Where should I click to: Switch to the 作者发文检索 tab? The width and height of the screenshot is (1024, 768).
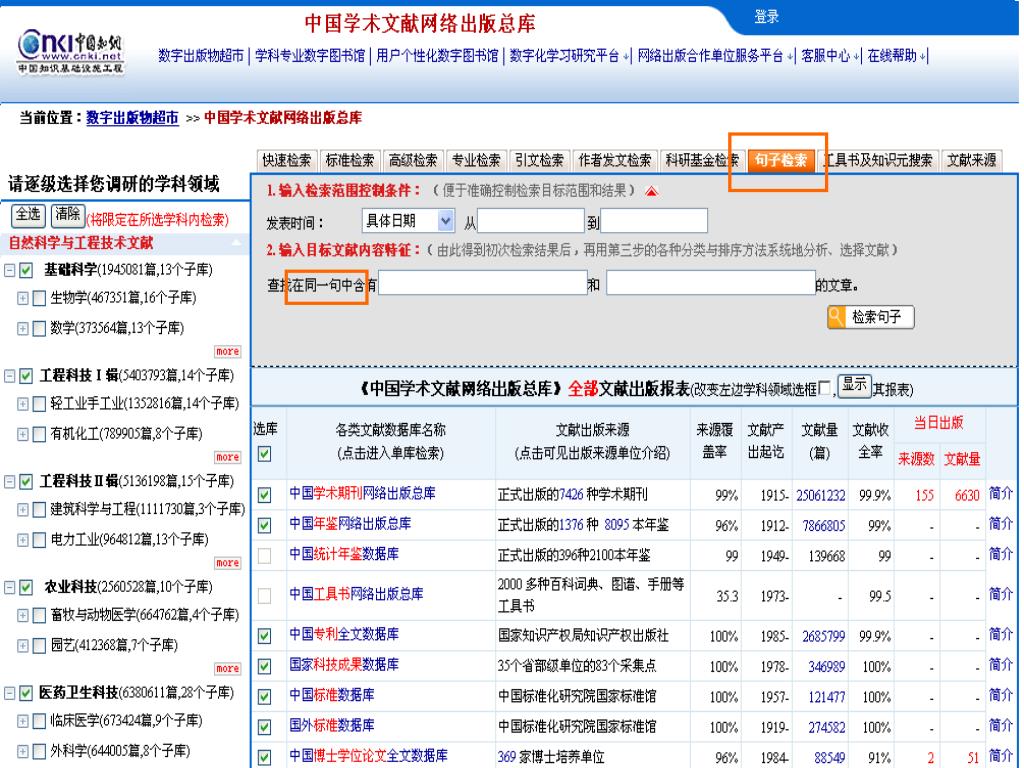pyautogui.click(x=615, y=160)
